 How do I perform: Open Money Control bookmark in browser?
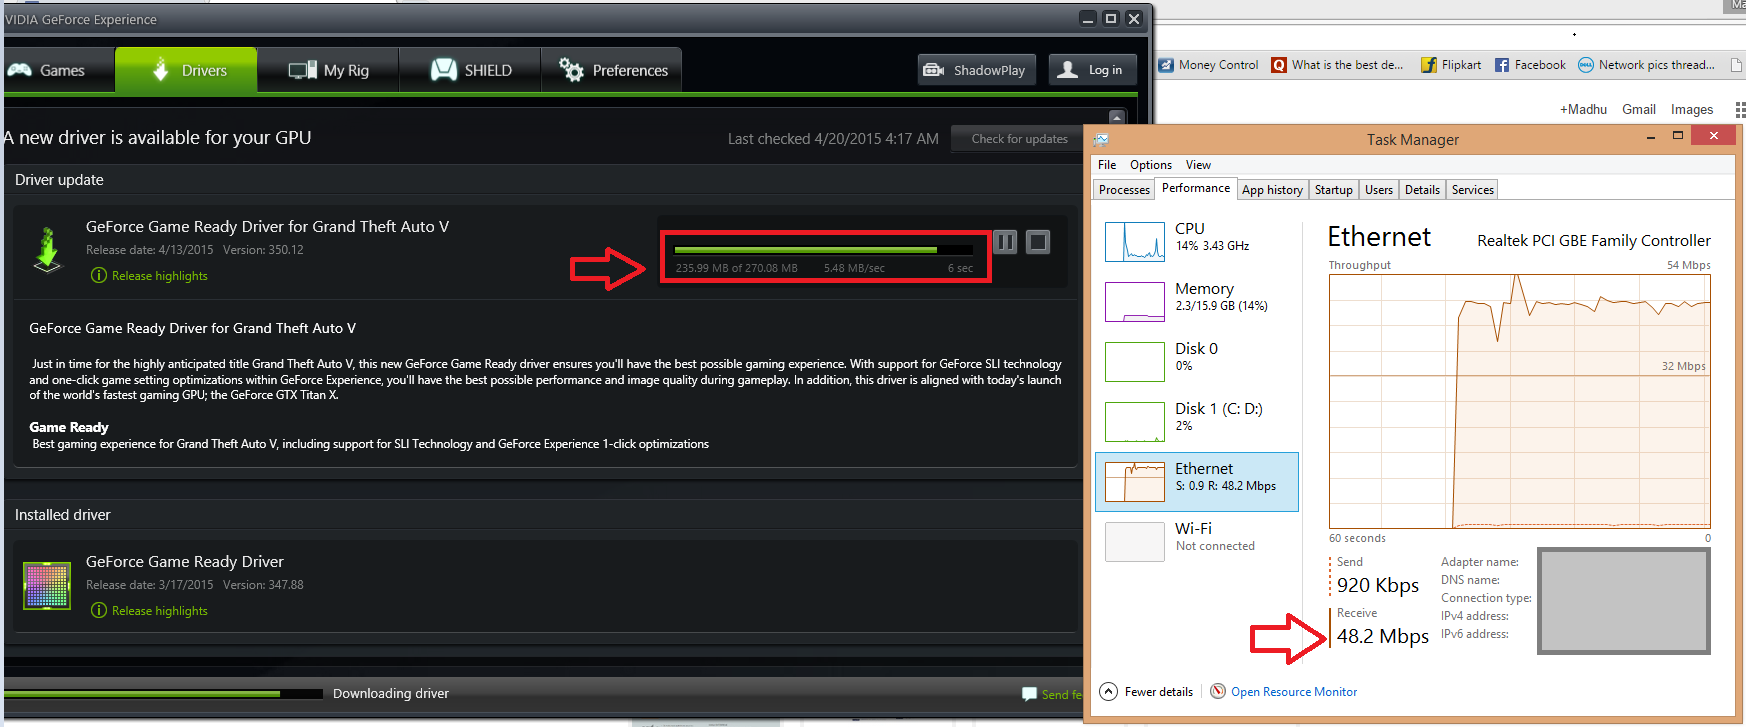[1208, 65]
